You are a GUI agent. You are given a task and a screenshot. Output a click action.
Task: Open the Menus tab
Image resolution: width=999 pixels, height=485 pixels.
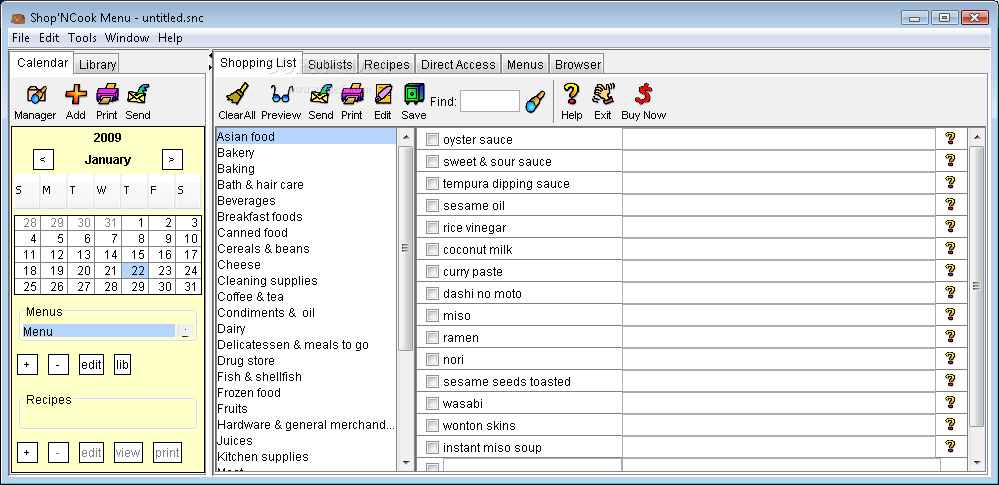[x=525, y=64]
